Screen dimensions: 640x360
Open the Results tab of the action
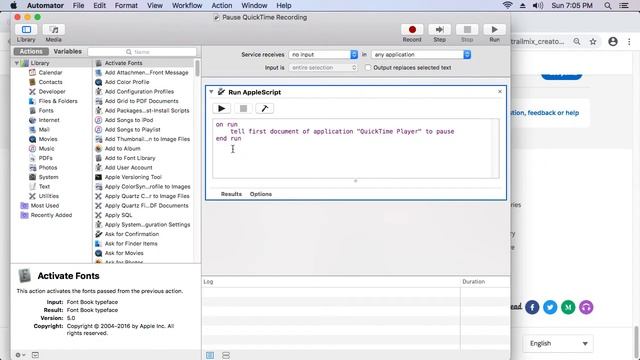231,194
